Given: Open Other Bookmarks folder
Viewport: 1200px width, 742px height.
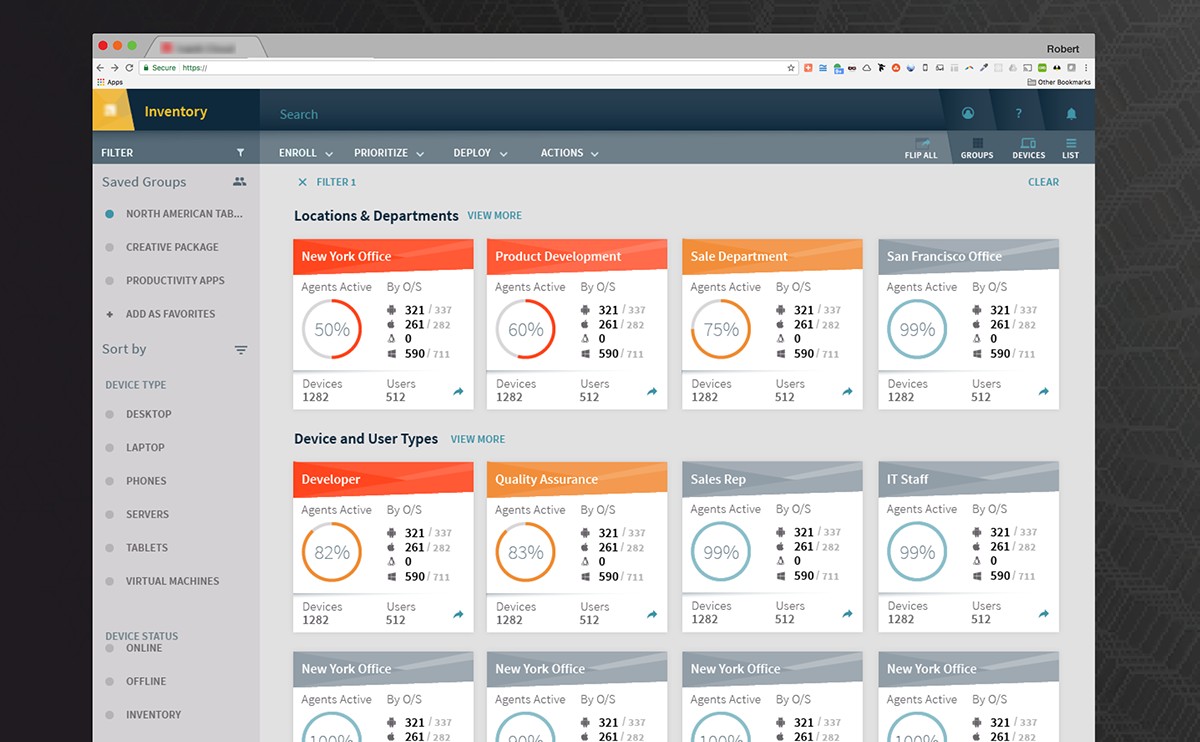Looking at the screenshot, I should click(1059, 82).
